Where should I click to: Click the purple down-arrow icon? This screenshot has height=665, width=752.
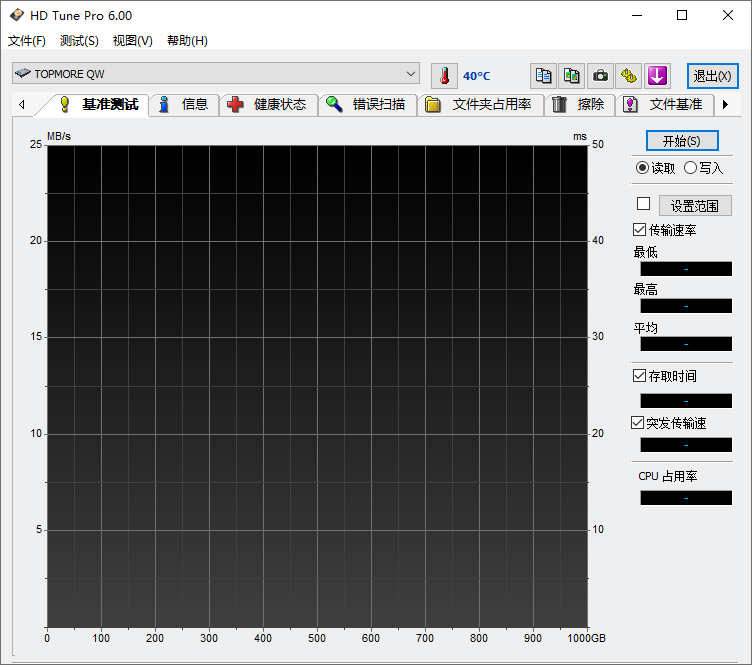pyautogui.click(x=656, y=76)
